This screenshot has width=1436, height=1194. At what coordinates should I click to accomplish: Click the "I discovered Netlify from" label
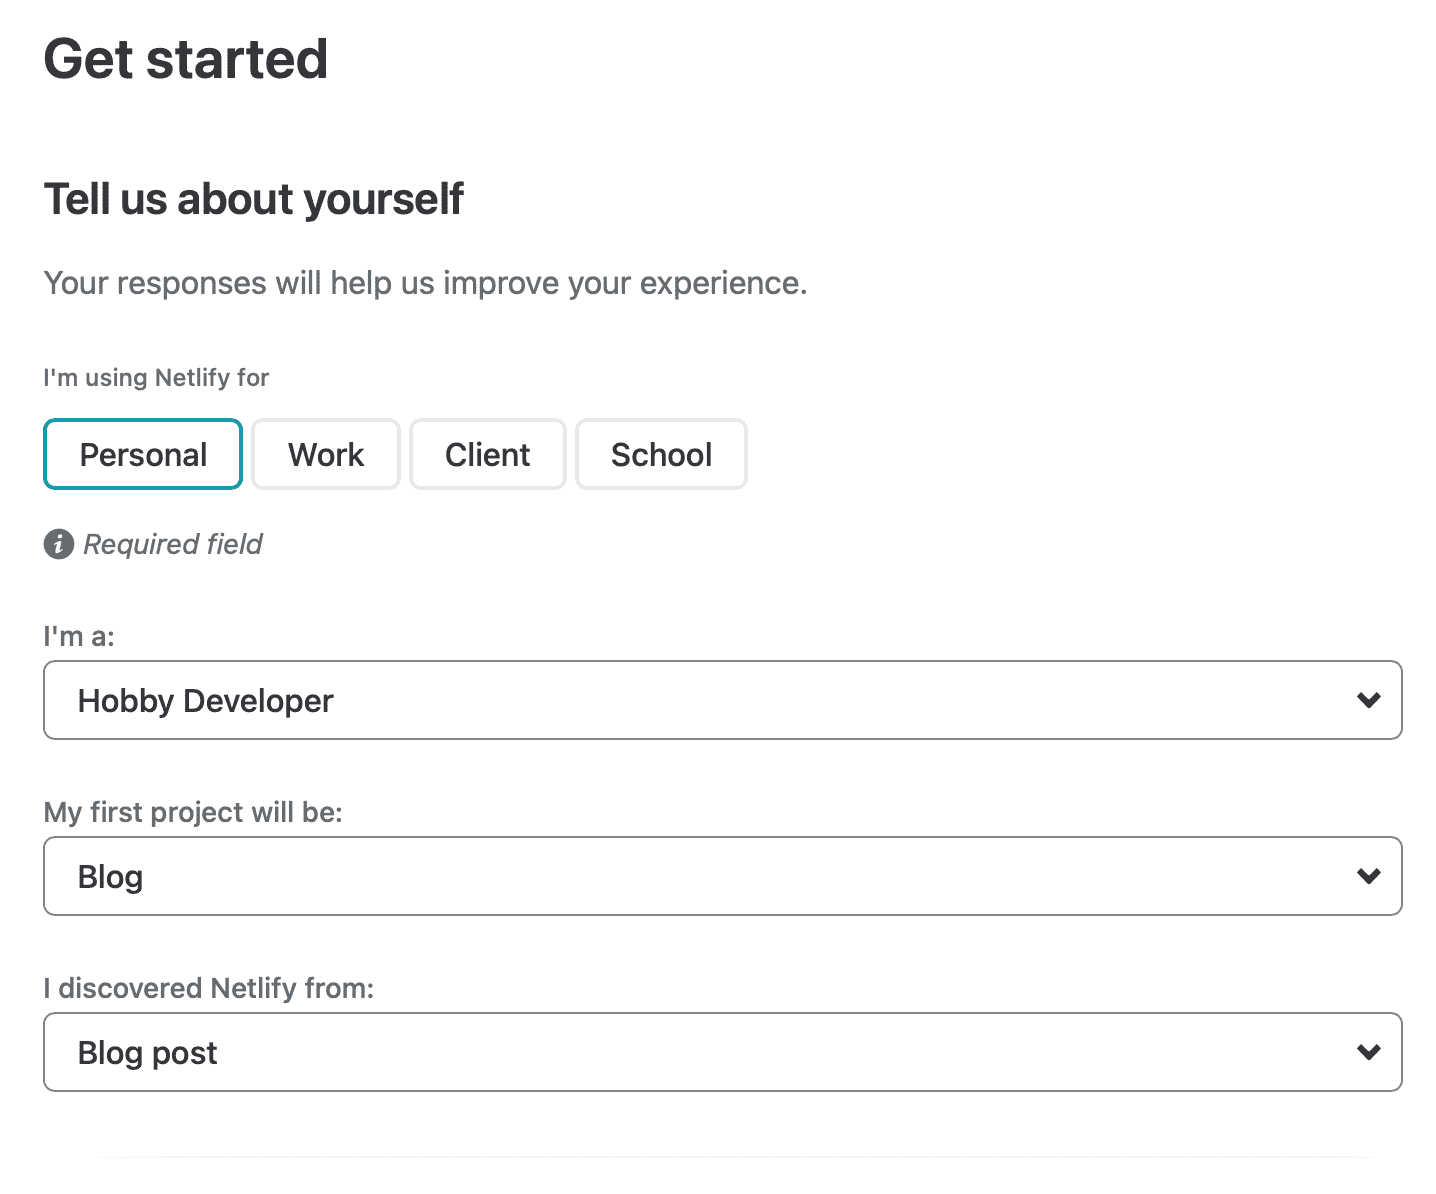click(x=208, y=988)
